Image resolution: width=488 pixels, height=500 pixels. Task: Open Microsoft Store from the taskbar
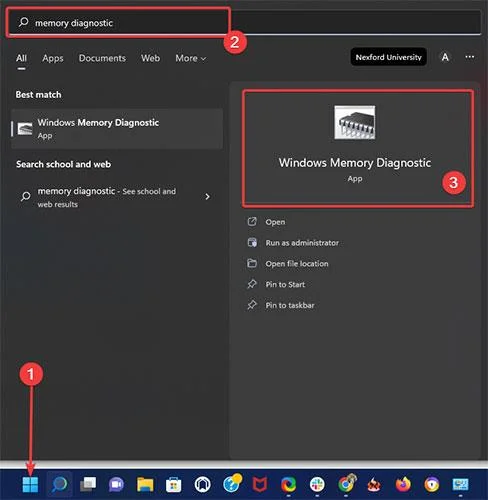[x=174, y=484]
